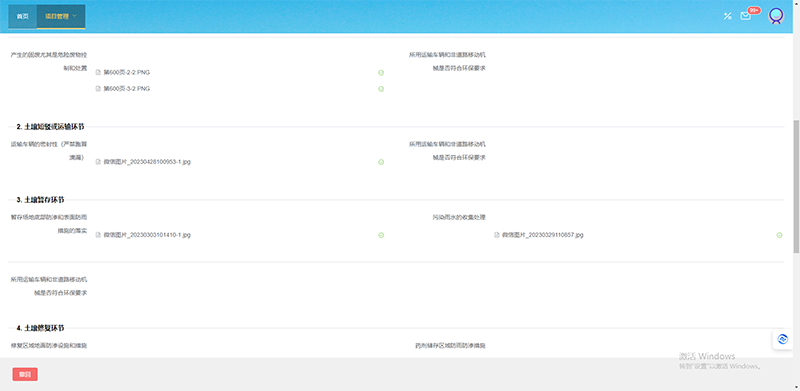Click green status icon for 第600页-2-2.PNG
The image size is (800, 391).
[x=381, y=72]
